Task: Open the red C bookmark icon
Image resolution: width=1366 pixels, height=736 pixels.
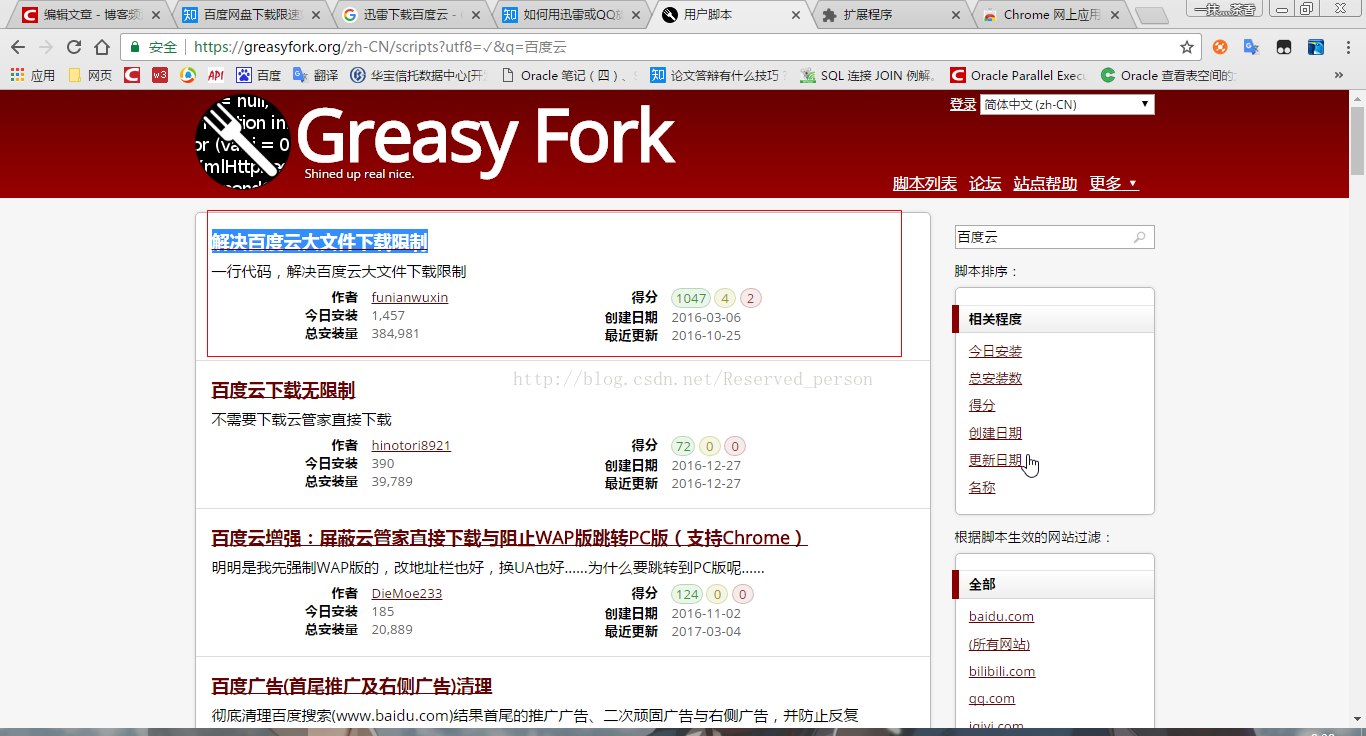Action: 132,75
